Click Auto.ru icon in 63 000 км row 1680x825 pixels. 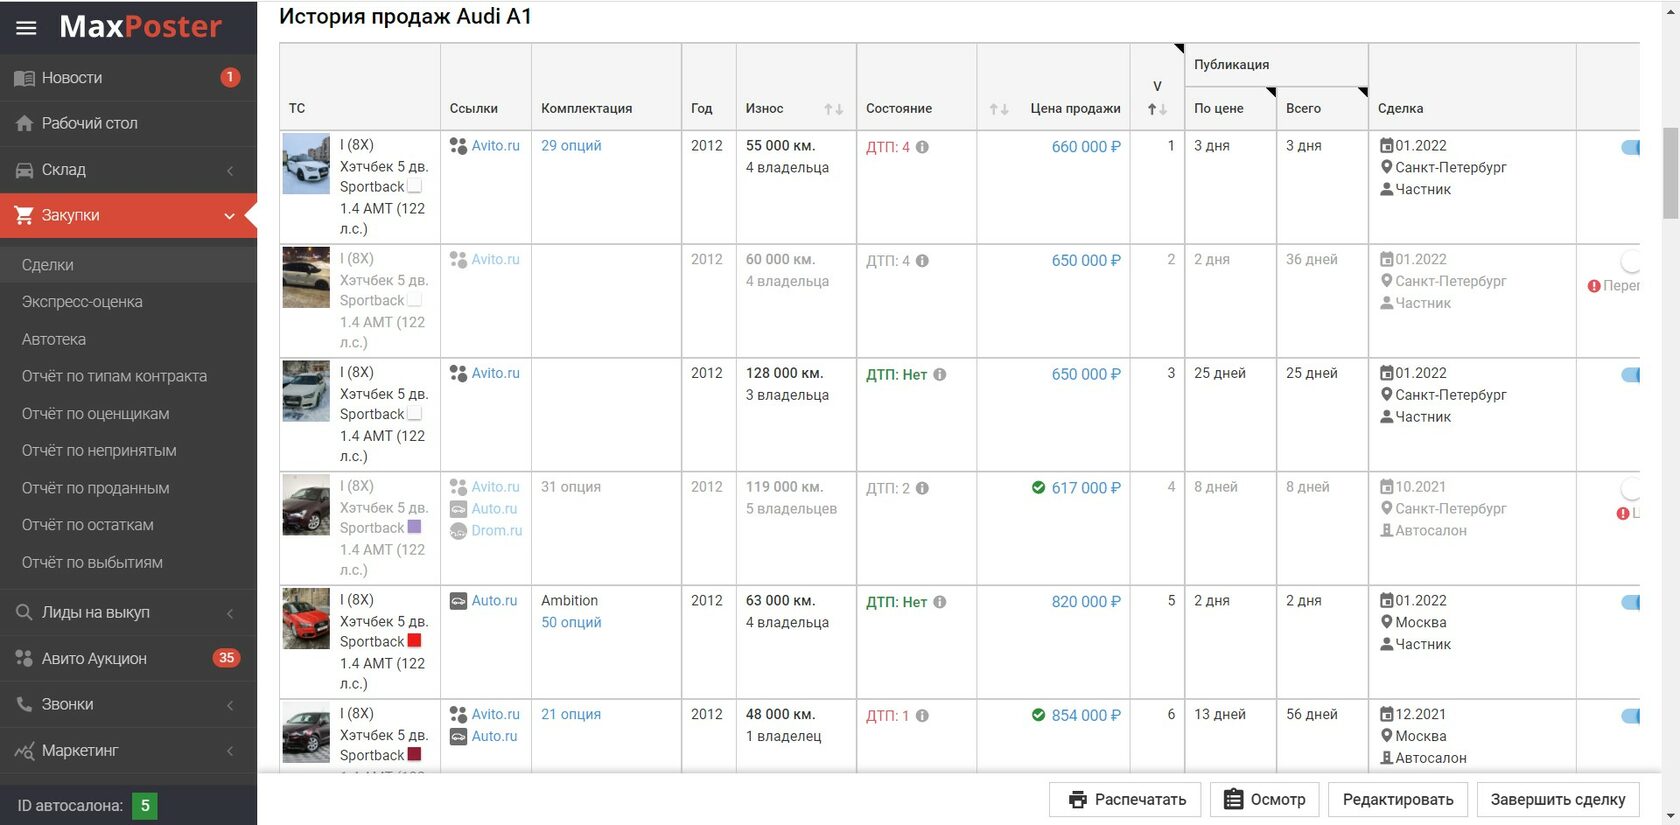tap(458, 601)
